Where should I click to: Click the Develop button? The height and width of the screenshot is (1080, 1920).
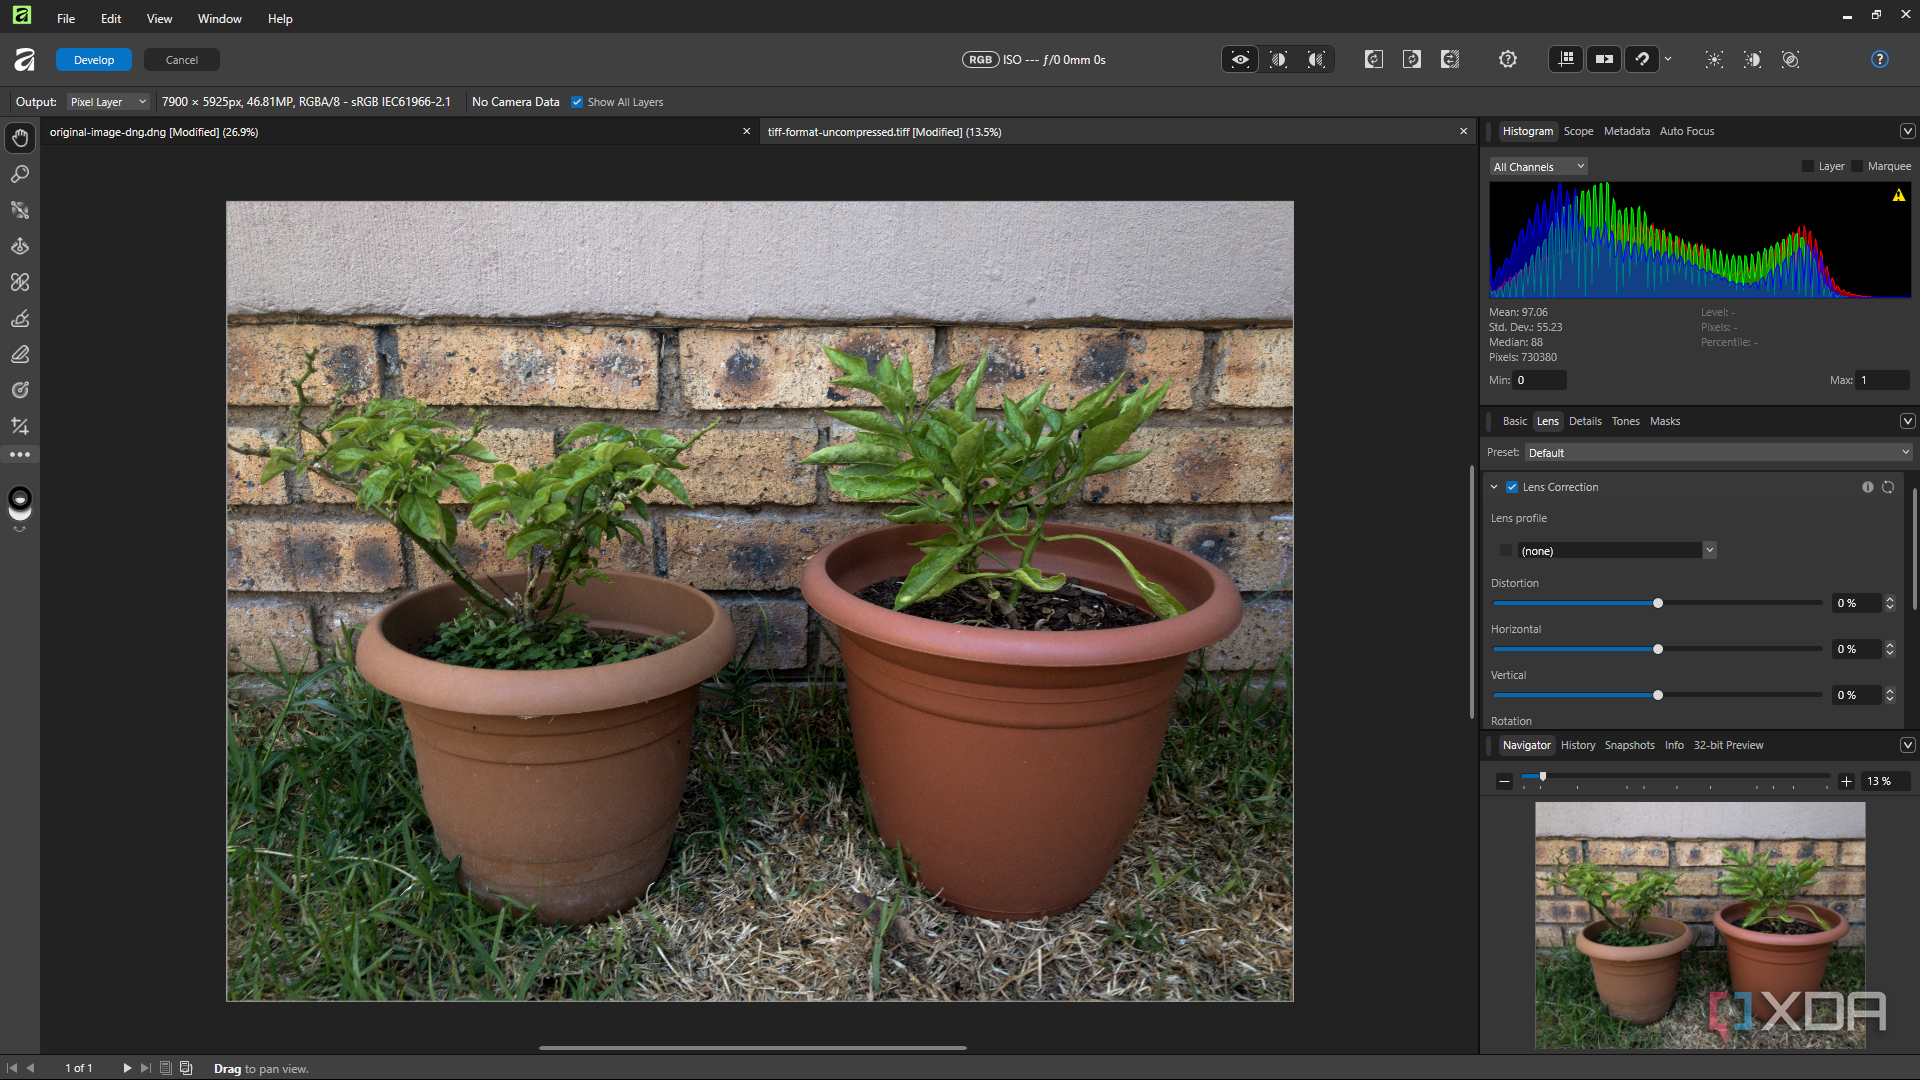pos(94,60)
